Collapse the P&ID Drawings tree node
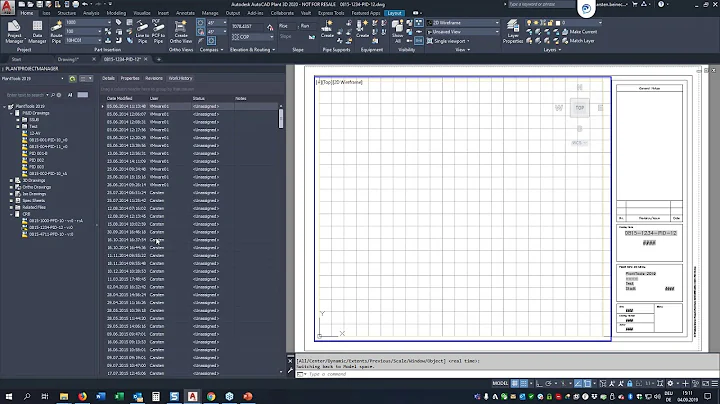This screenshot has width=720, height=404. coord(11,113)
